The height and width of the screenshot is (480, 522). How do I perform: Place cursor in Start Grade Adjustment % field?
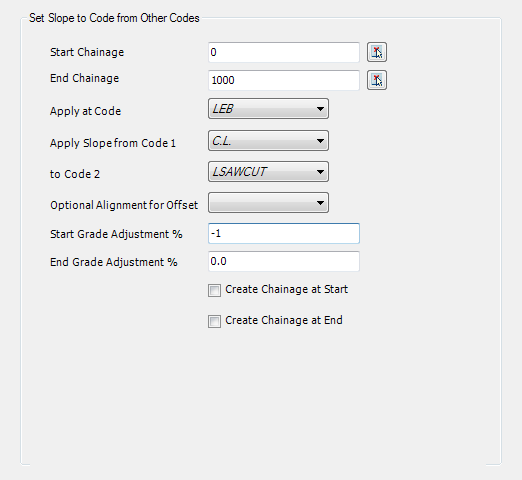284,233
